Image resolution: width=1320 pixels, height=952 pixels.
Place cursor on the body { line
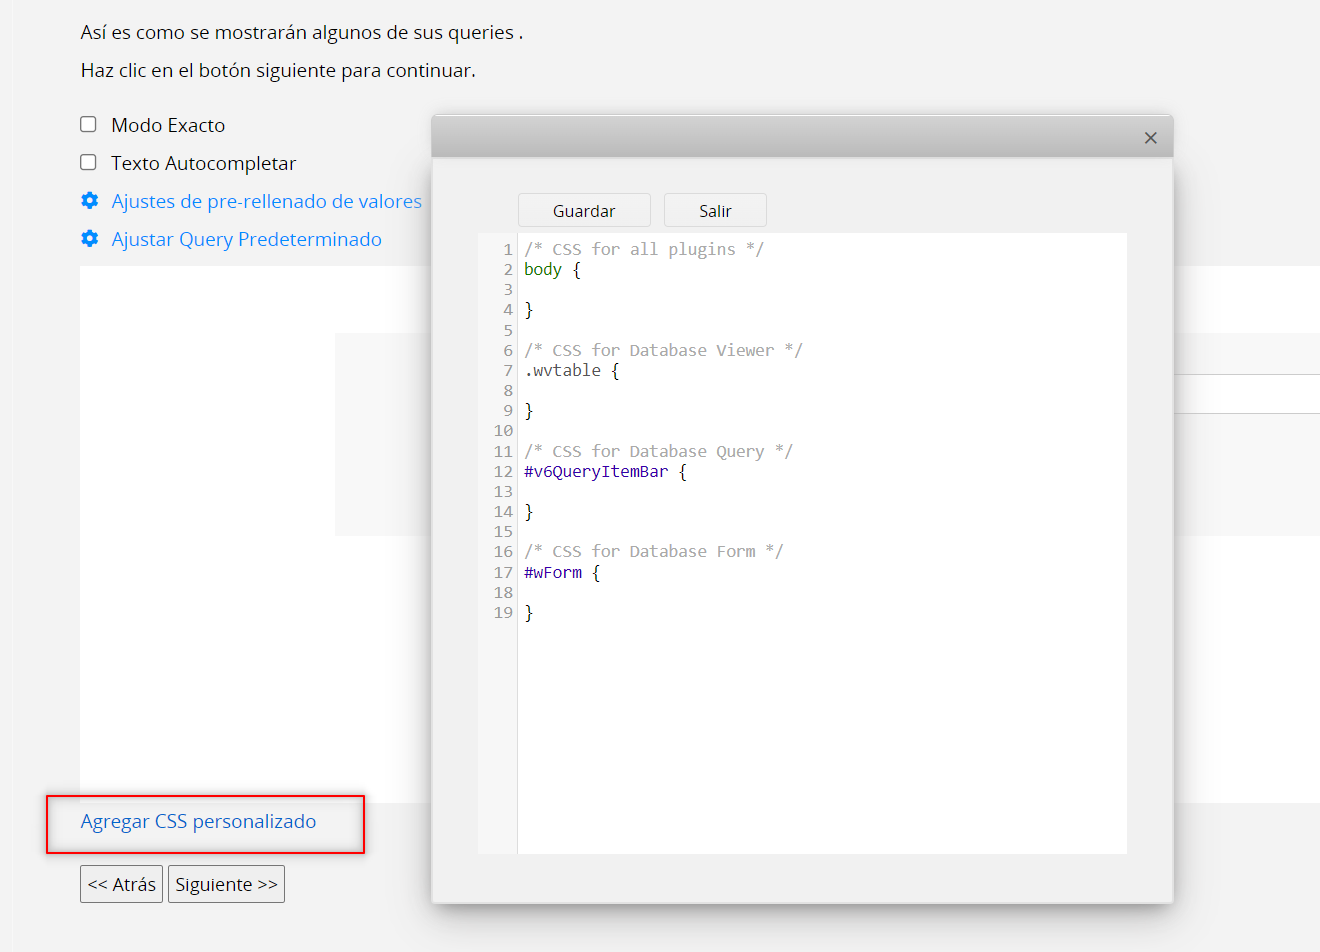(x=552, y=270)
